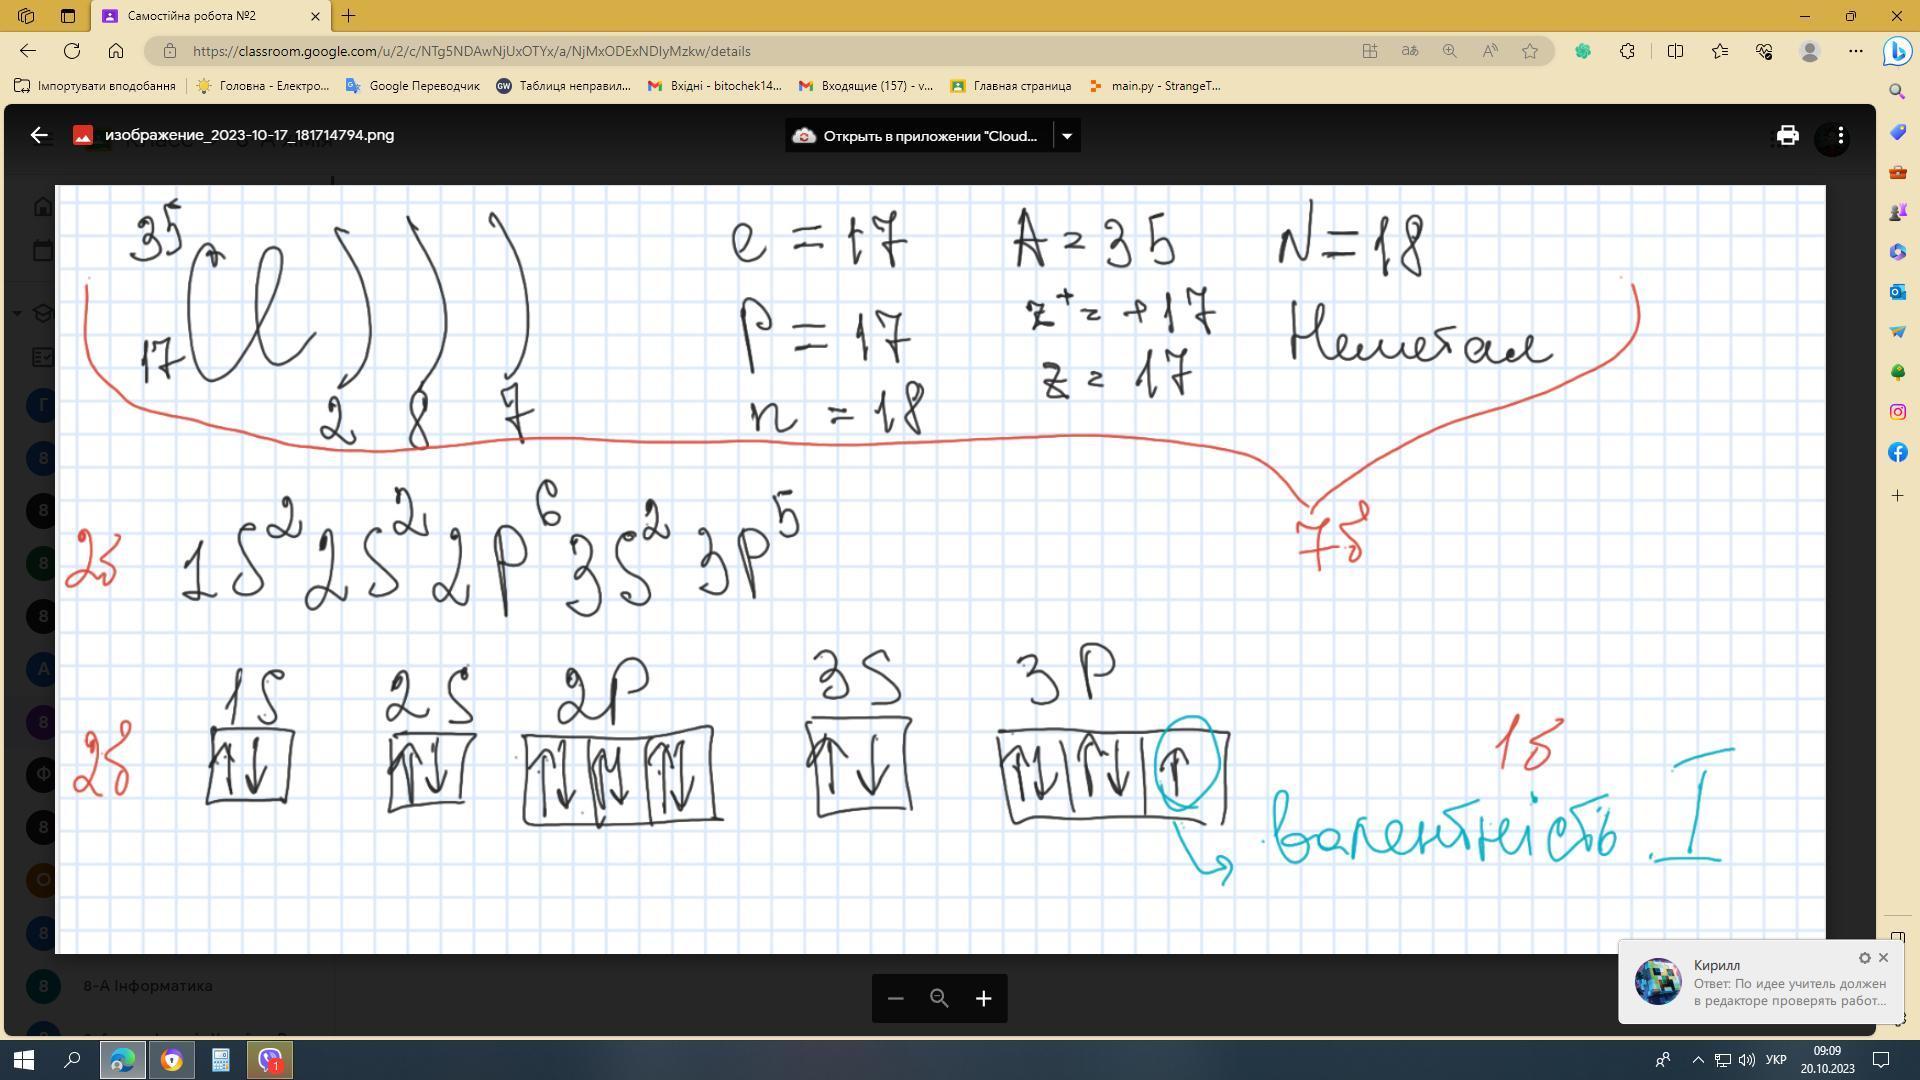This screenshot has height=1080, width=1920.
Task: Expand the open-with dropdown arrow
Action: pos(1067,136)
